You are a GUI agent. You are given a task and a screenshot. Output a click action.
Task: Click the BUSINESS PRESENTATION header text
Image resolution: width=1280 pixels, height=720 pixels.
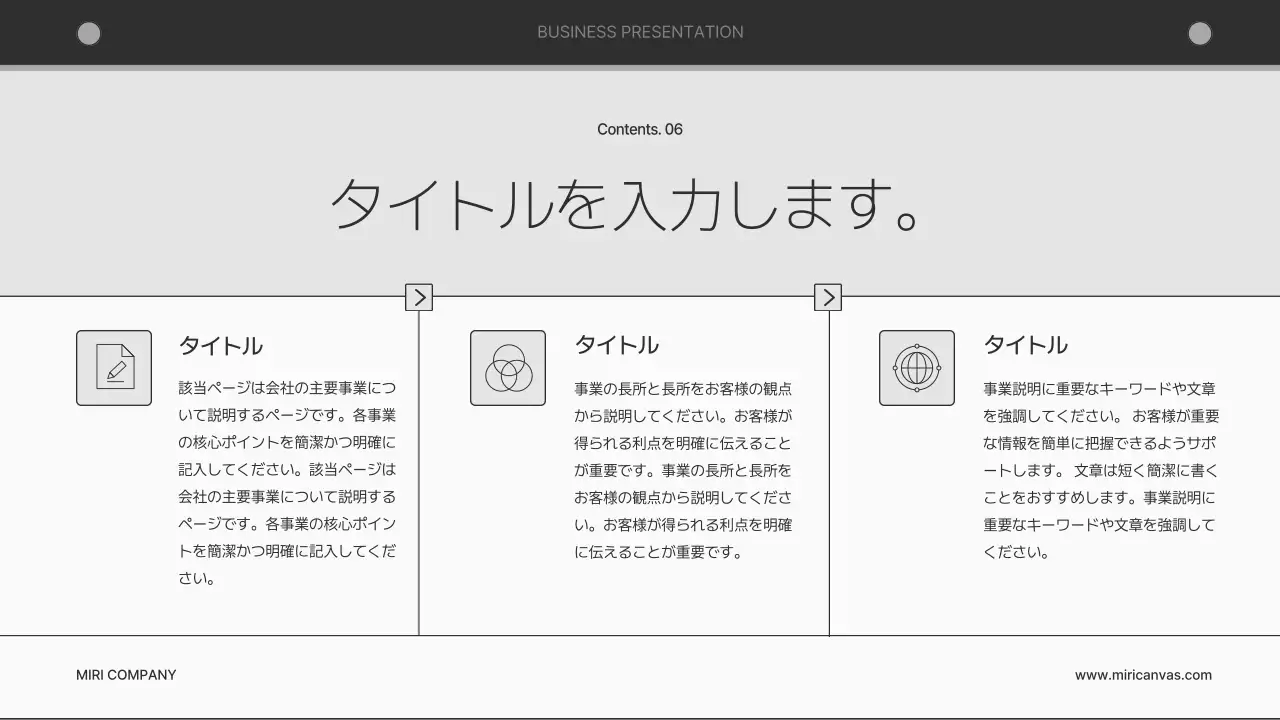640,32
